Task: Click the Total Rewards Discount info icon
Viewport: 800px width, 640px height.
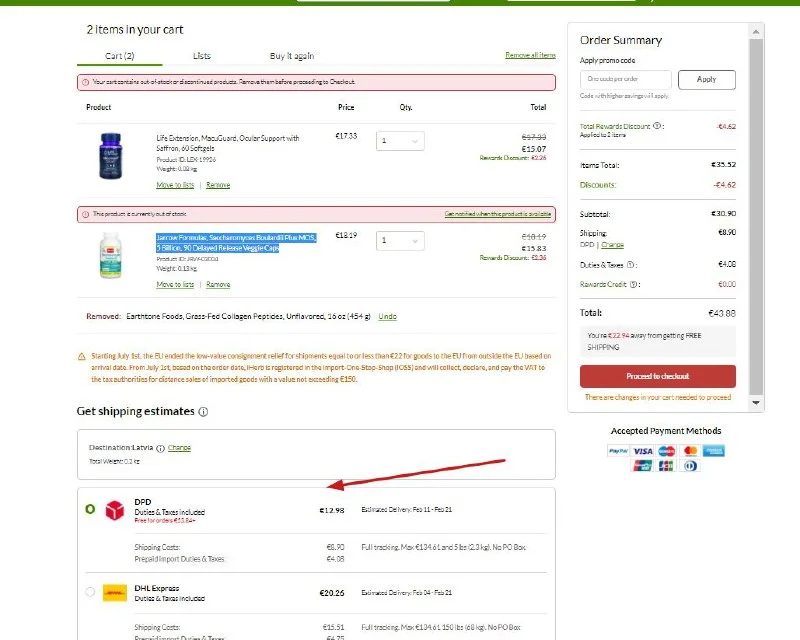Action: coord(658,126)
